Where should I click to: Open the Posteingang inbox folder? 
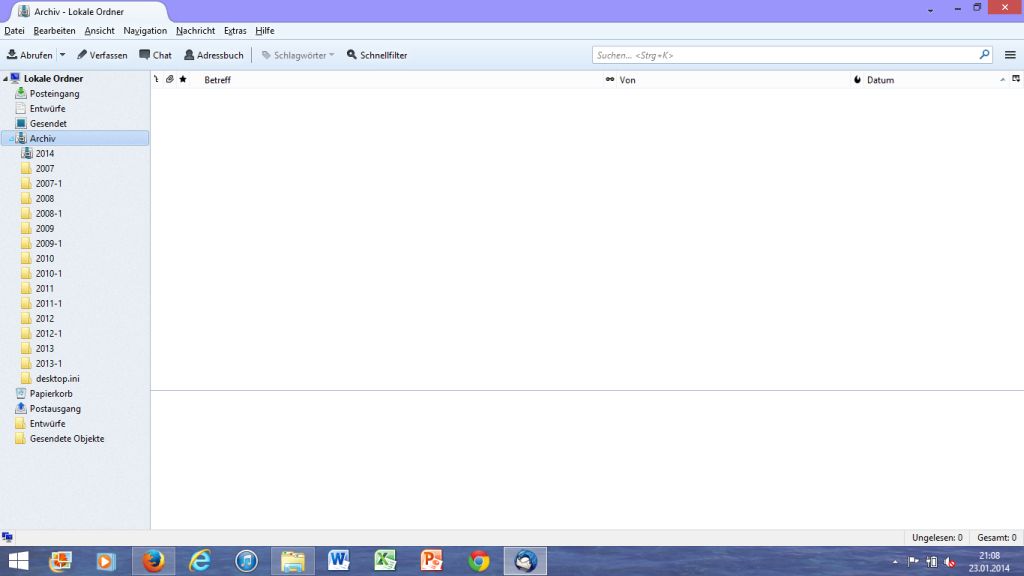(x=54, y=93)
